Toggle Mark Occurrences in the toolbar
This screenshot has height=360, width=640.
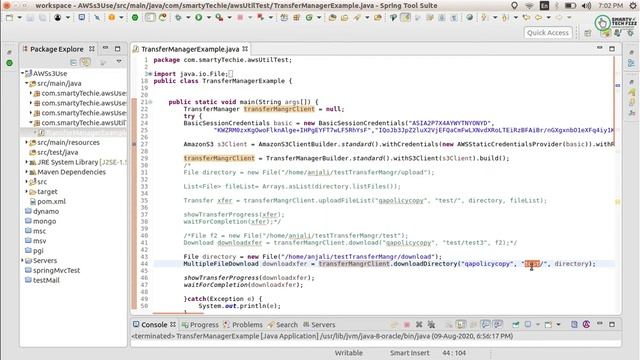(x=406, y=18)
